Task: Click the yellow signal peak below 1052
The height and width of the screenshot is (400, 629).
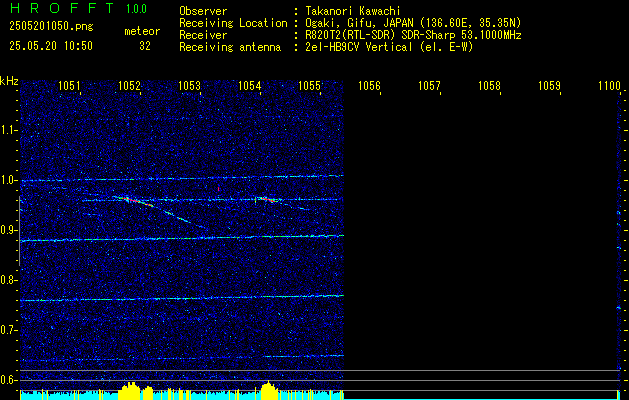Action: point(130,391)
